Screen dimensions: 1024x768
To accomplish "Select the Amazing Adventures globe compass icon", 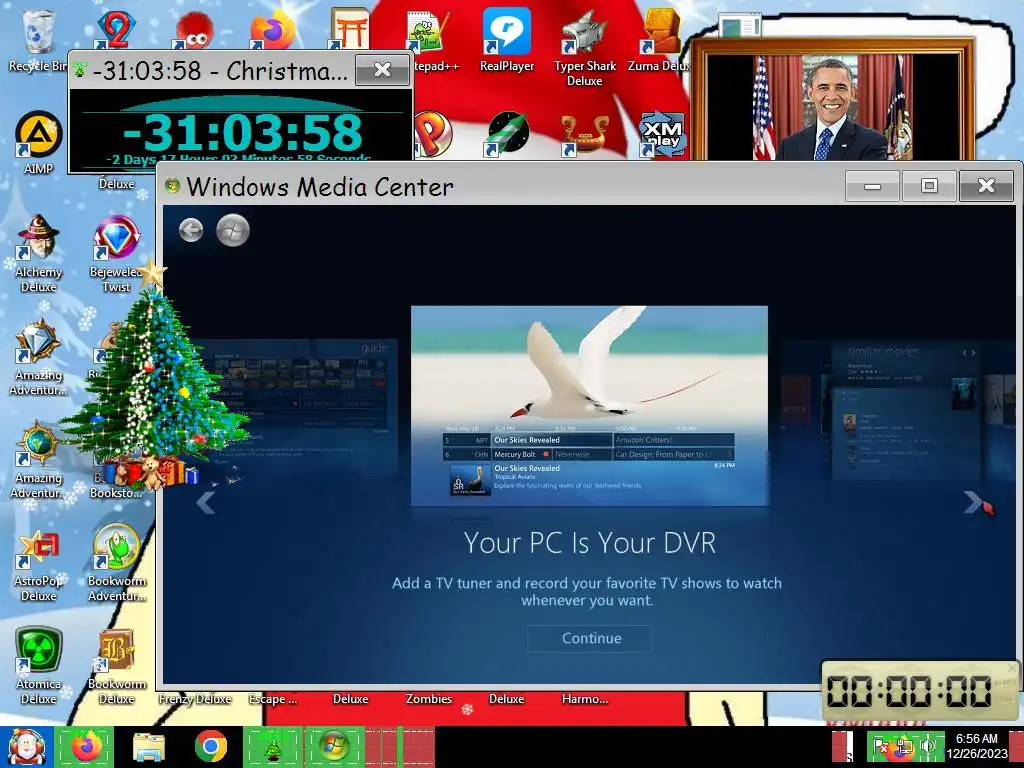I will point(38,460).
